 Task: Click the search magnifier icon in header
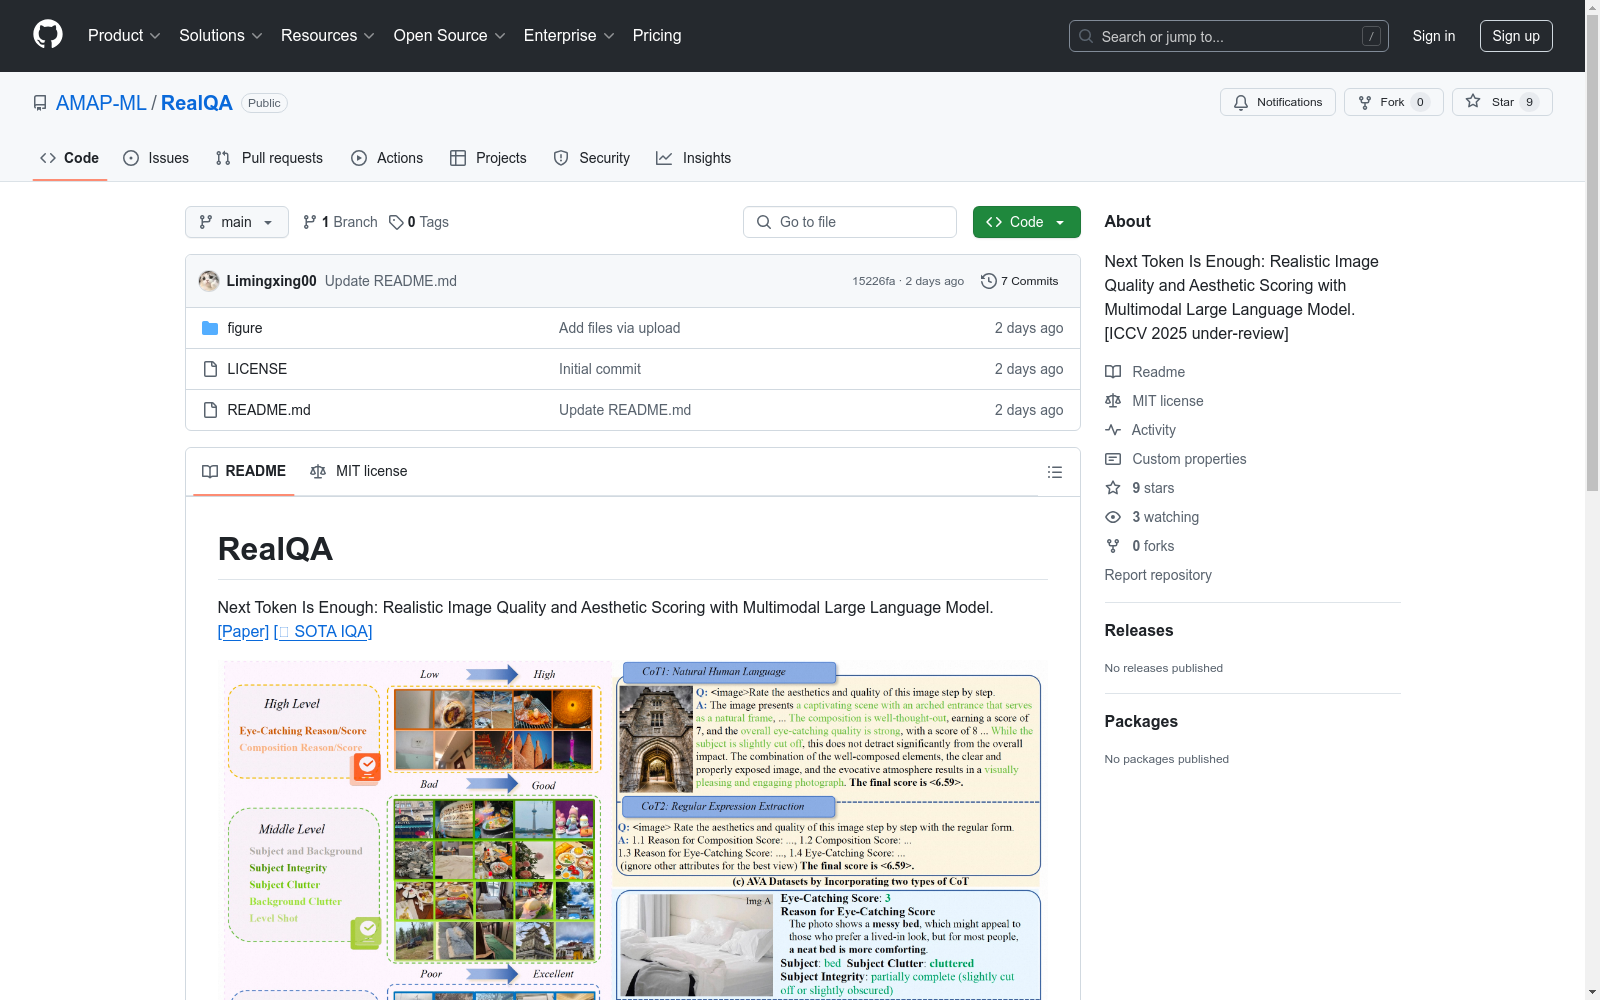(x=1086, y=36)
